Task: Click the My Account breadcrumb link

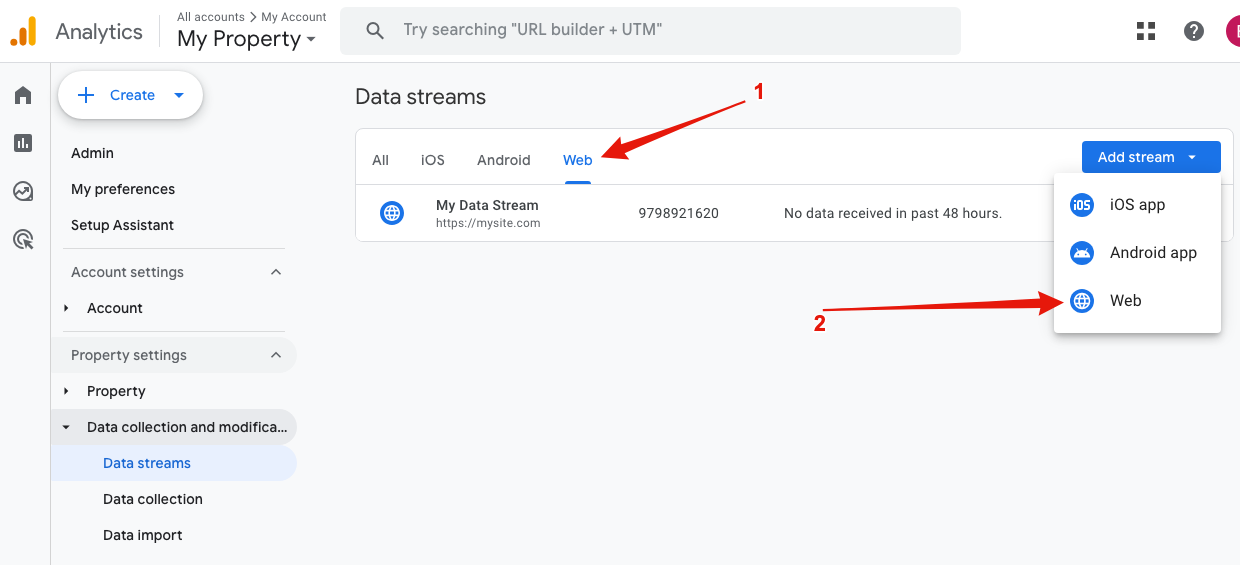Action: [294, 17]
